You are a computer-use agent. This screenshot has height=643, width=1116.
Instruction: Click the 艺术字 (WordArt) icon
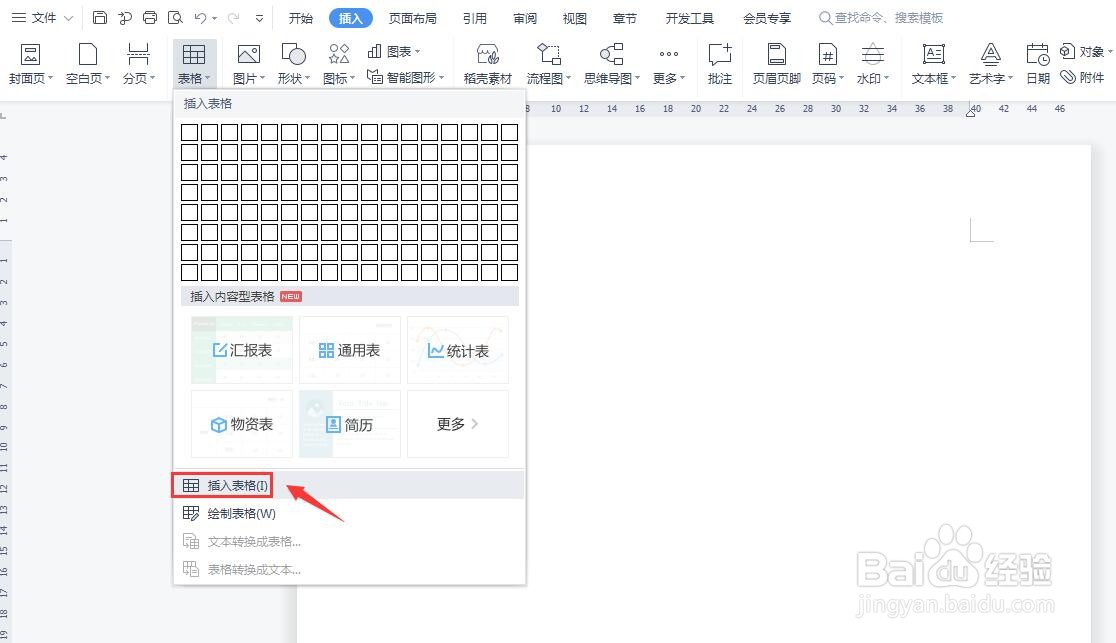[x=988, y=60]
